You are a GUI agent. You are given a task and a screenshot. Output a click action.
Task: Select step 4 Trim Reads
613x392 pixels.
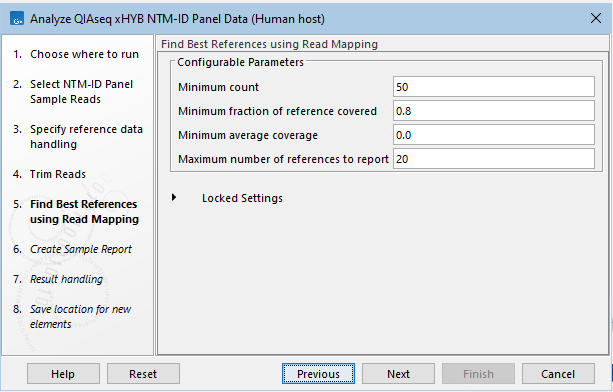(49, 174)
